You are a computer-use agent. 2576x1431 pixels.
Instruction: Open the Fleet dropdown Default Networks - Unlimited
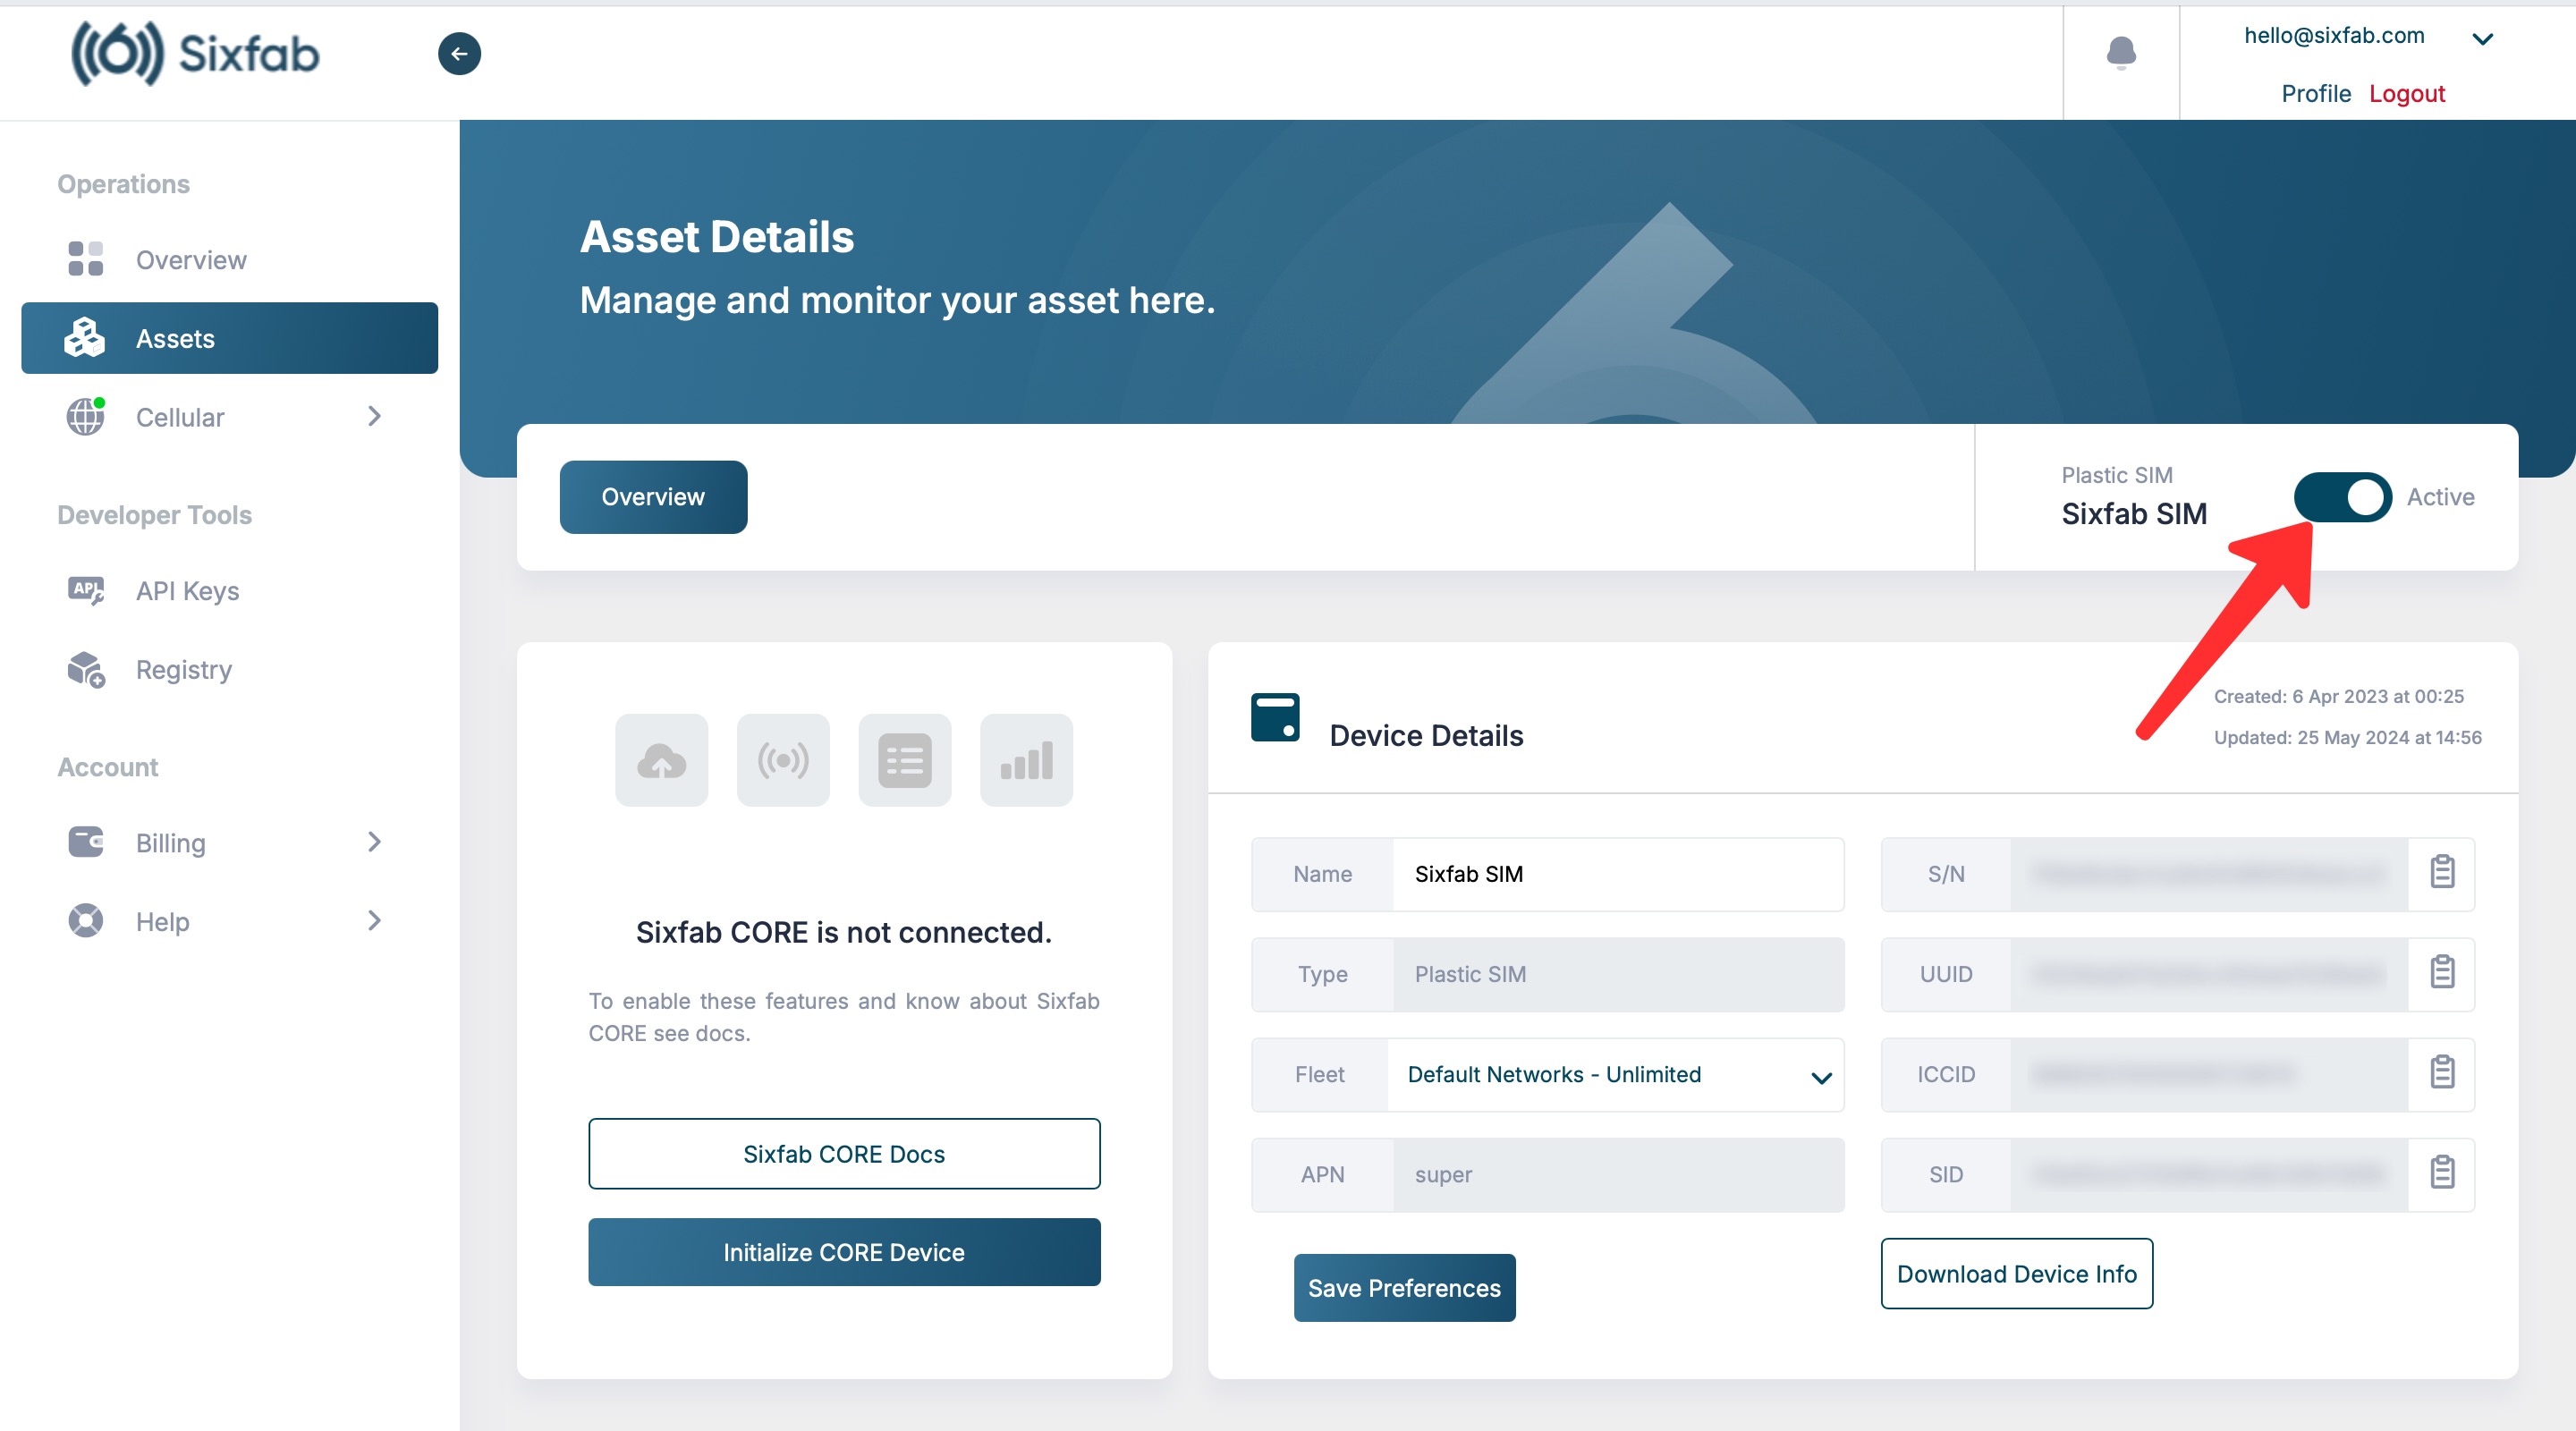1616,1075
